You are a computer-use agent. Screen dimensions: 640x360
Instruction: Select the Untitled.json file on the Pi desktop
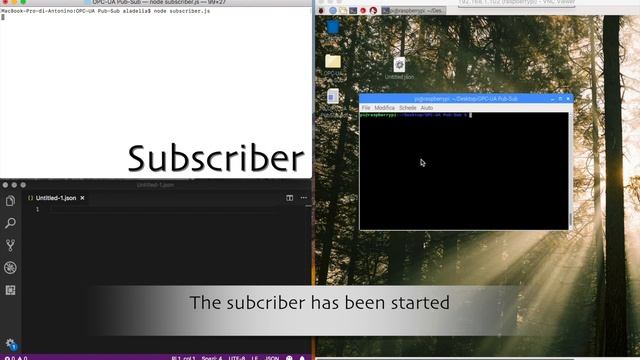[399, 69]
